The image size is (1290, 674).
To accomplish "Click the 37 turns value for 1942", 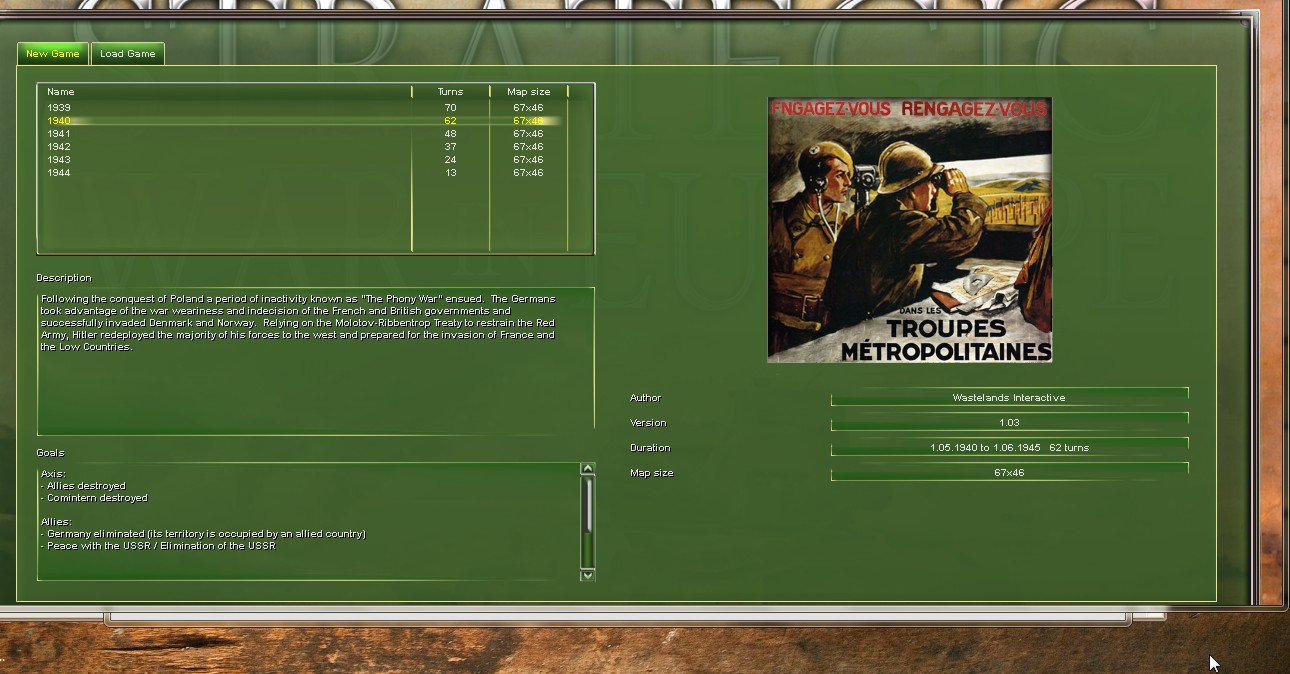I will pos(451,146).
